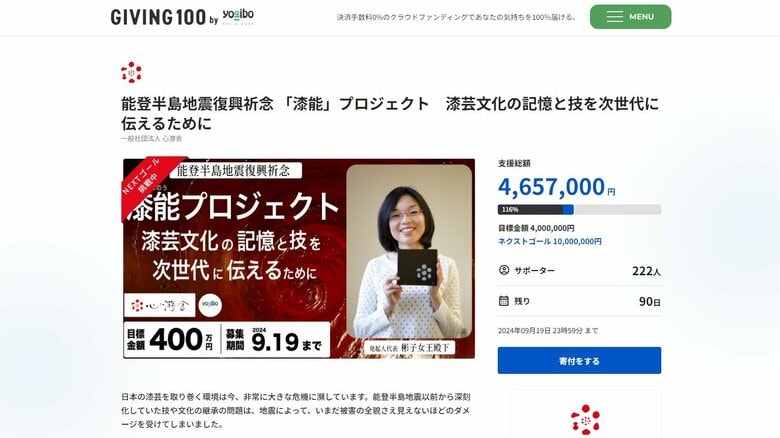Open the 一般社団法人 心游舎 organizer link
This screenshot has width=780, height=438.
click(x=152, y=138)
